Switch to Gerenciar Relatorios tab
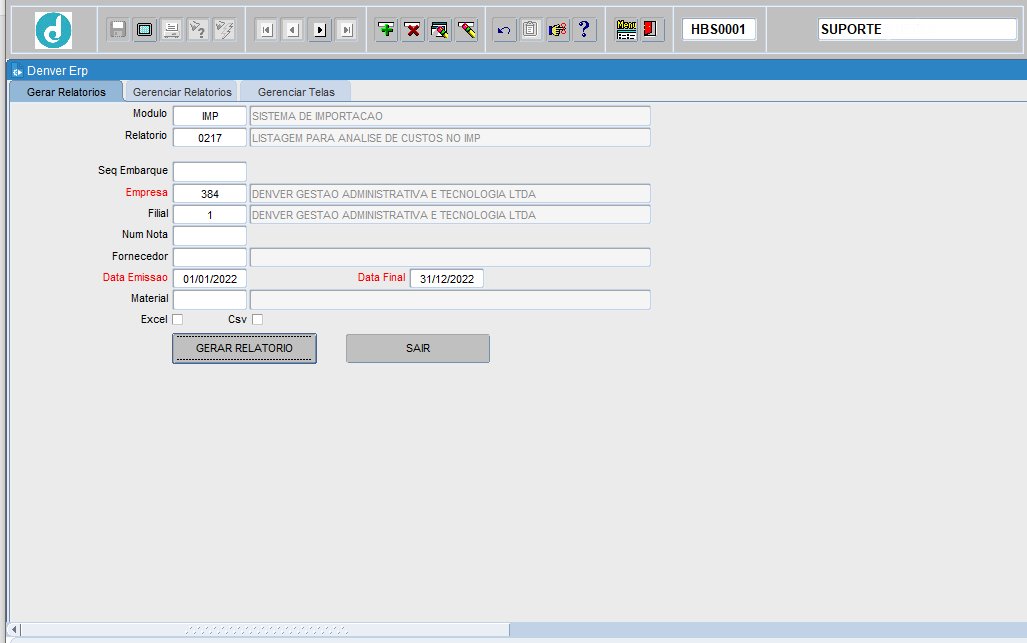The height and width of the screenshot is (643, 1027). click(182, 92)
